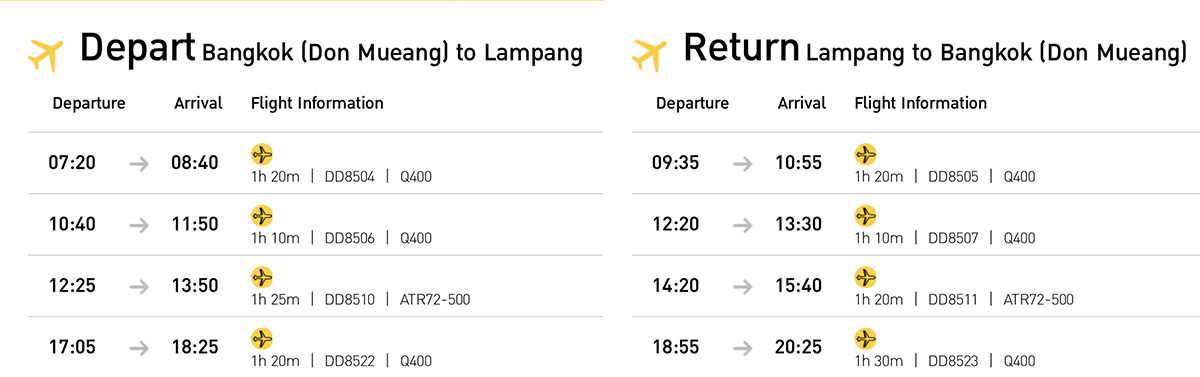Select the 10:40 departure time to Lampang
The height and width of the screenshot is (377, 1200).
coord(72,224)
